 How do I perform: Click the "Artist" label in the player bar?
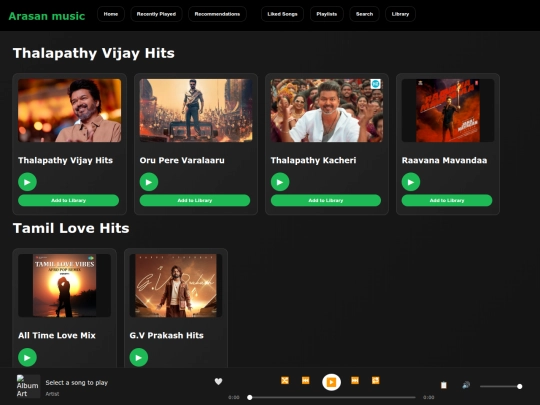click(x=52, y=394)
